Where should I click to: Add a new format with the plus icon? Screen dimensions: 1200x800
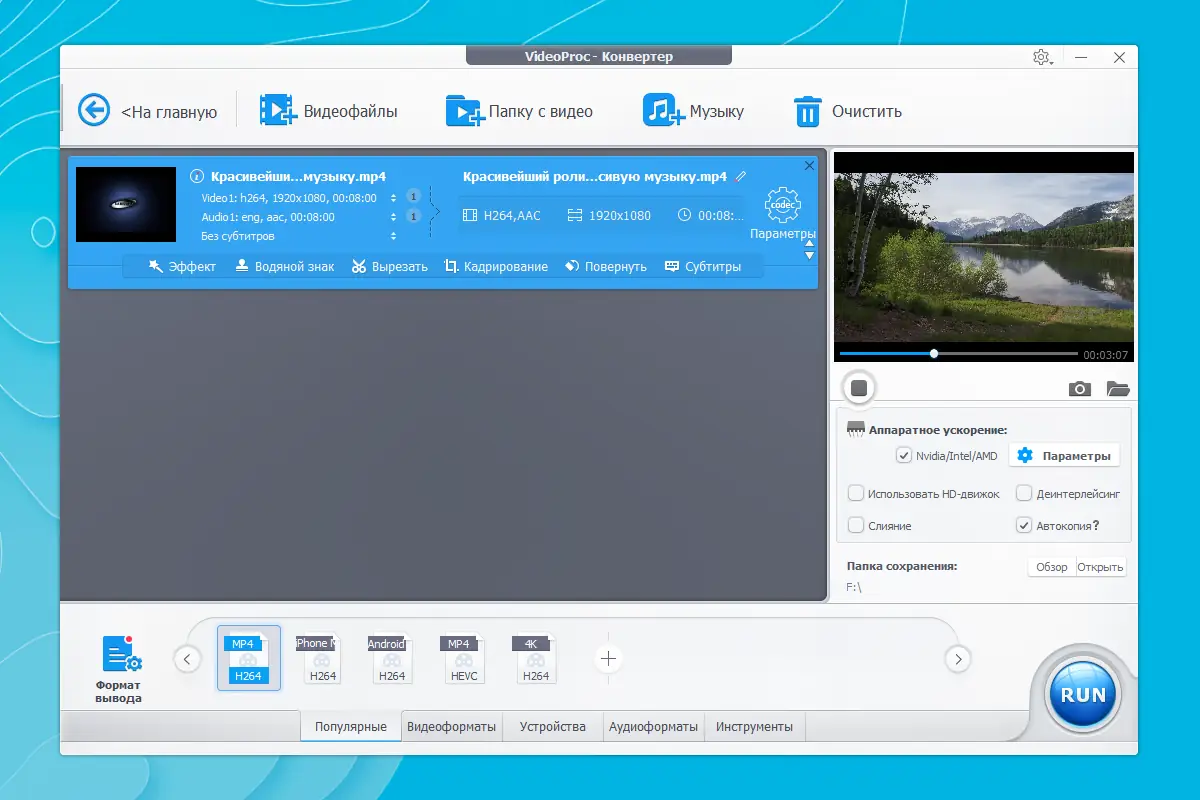[x=608, y=658]
